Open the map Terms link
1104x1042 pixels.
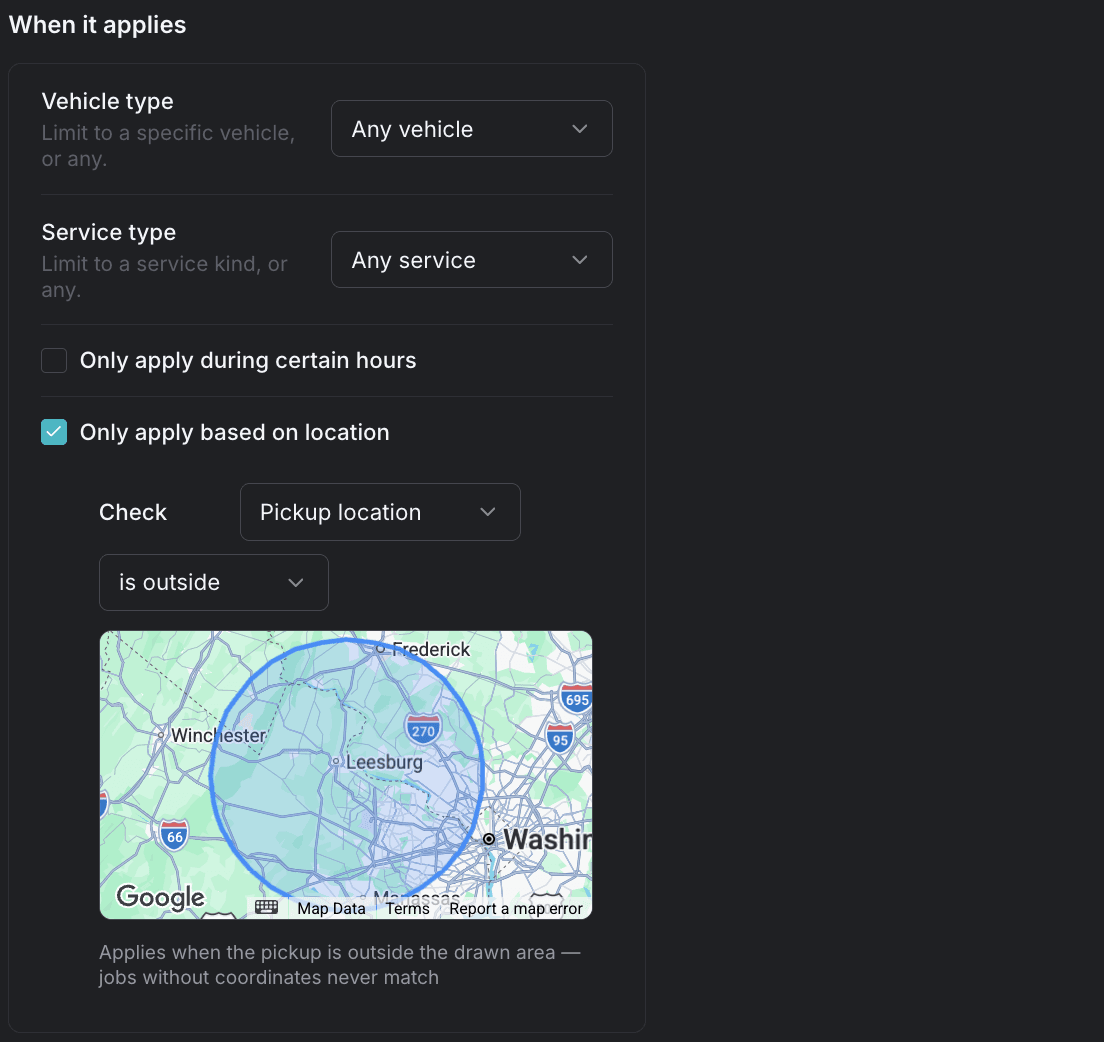[408, 909]
